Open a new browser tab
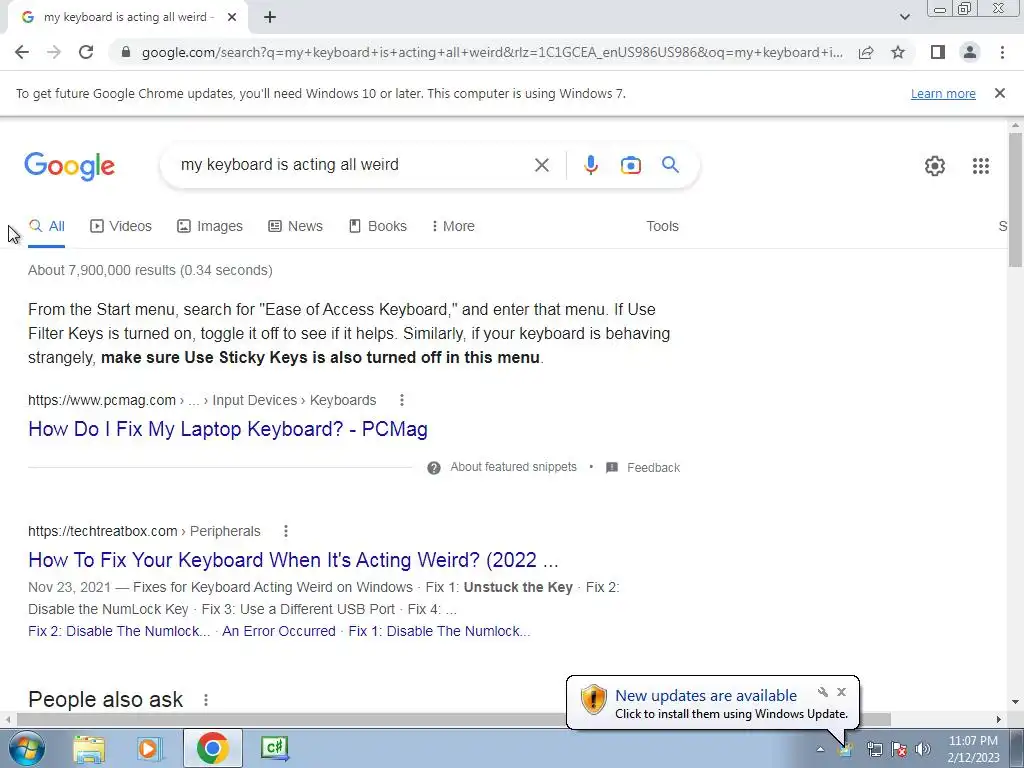1024x768 pixels. coord(270,18)
